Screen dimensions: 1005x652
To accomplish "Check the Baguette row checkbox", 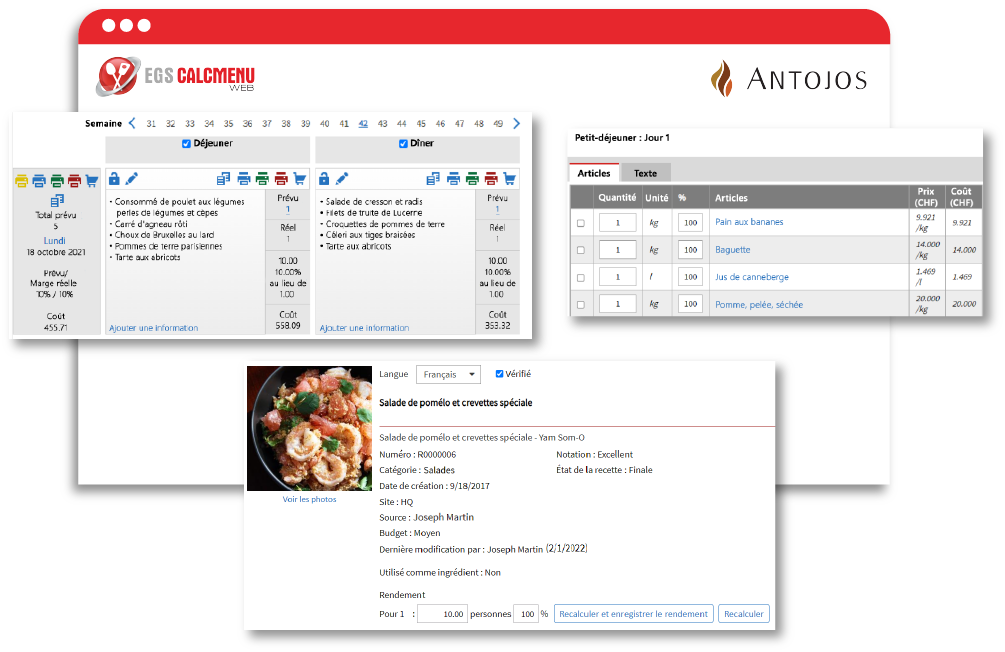I will tap(581, 250).
